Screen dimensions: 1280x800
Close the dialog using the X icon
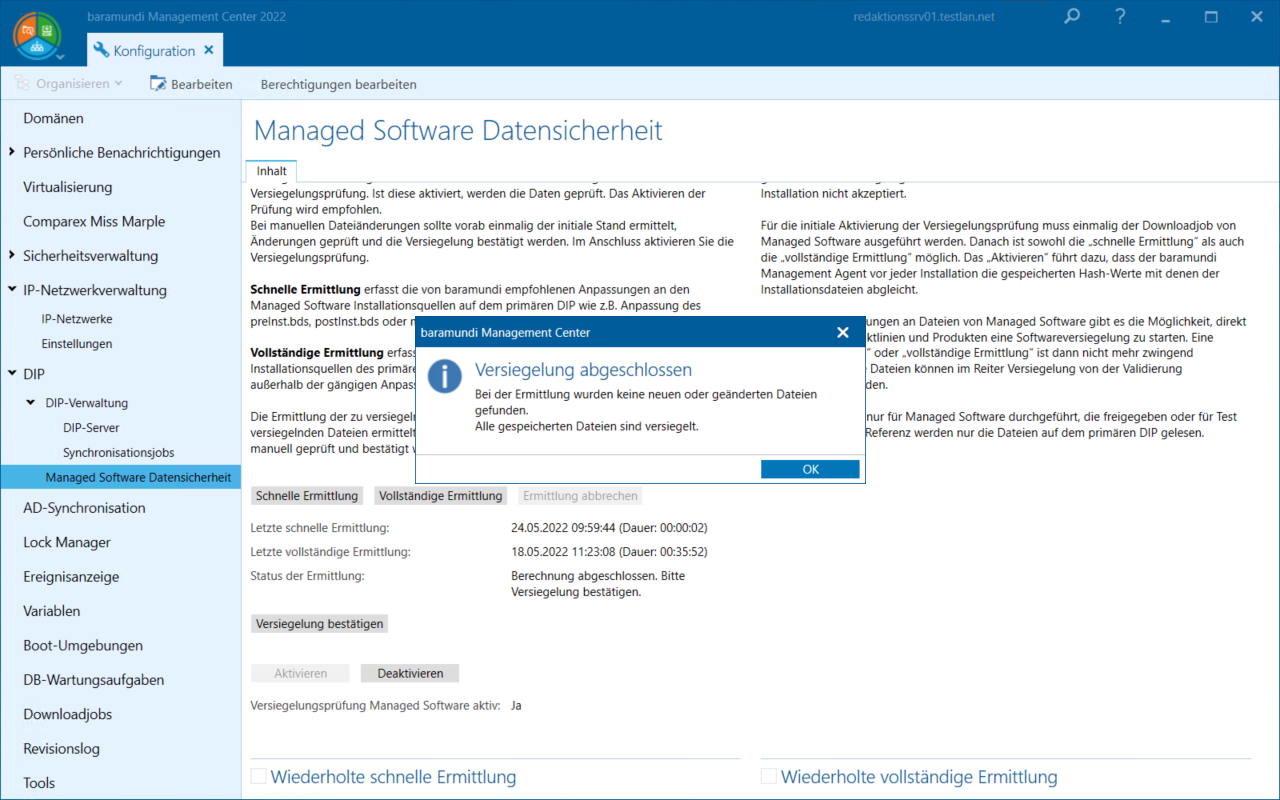842,332
